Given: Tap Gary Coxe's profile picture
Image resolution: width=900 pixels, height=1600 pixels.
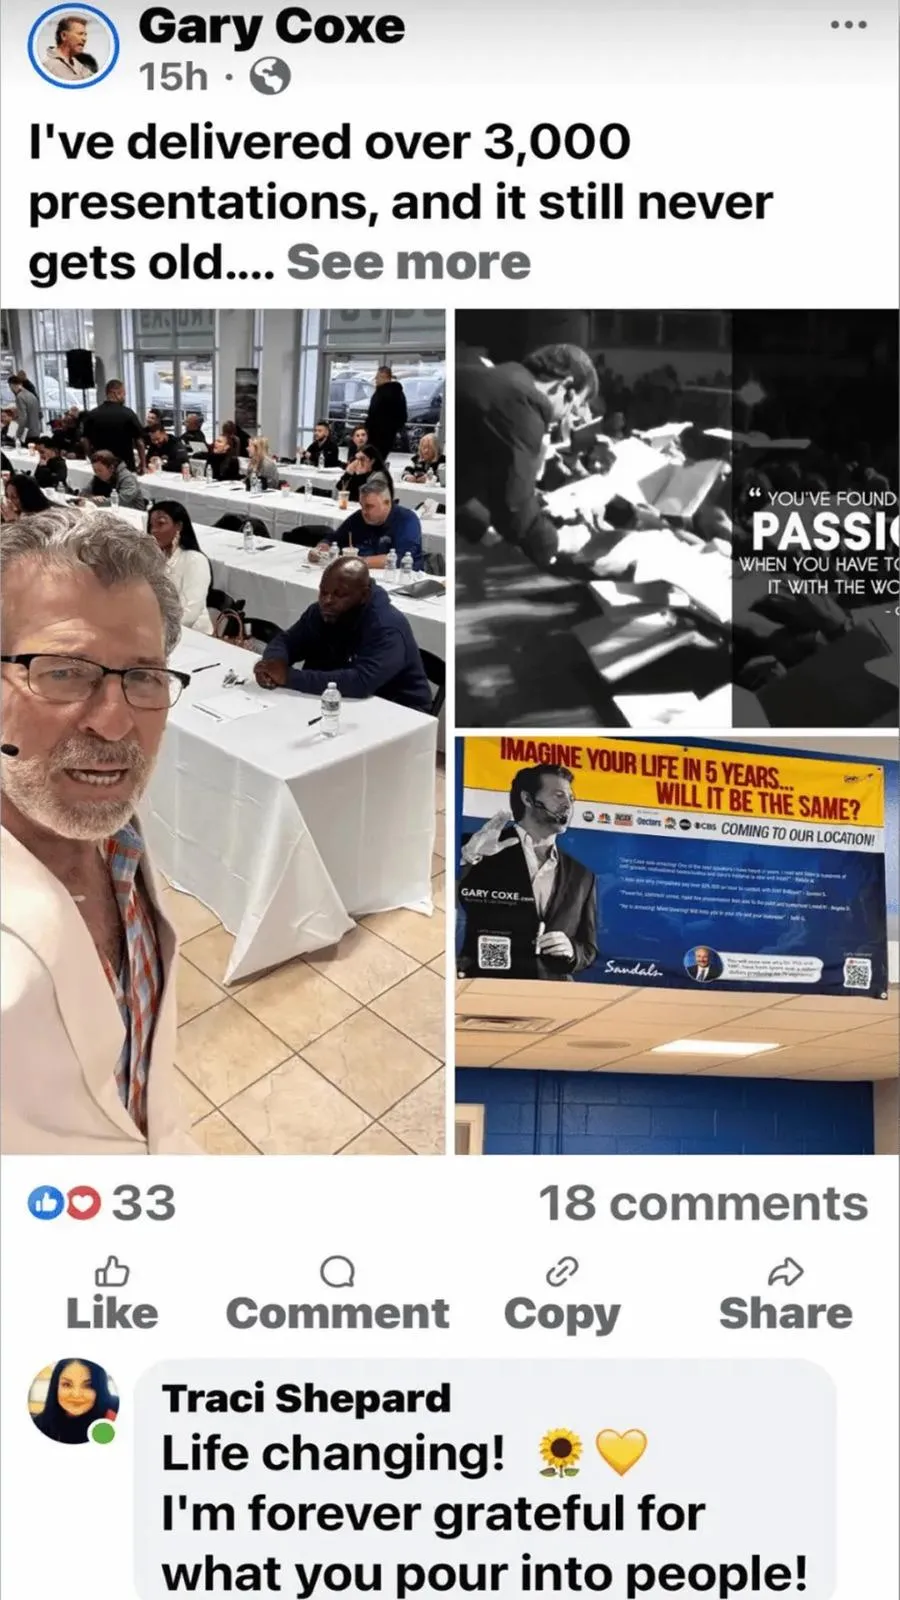Looking at the screenshot, I should pyautogui.click(x=72, y=48).
